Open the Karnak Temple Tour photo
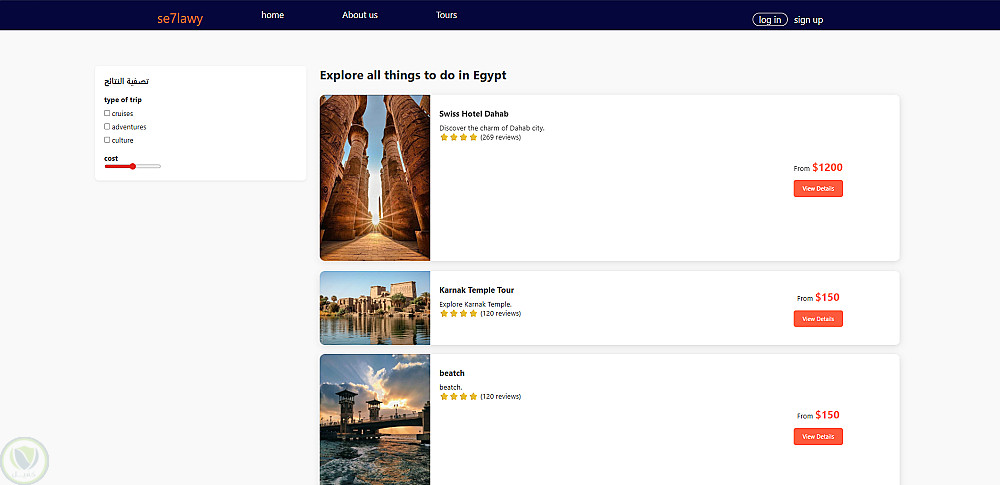The image size is (1000, 485). pos(375,308)
